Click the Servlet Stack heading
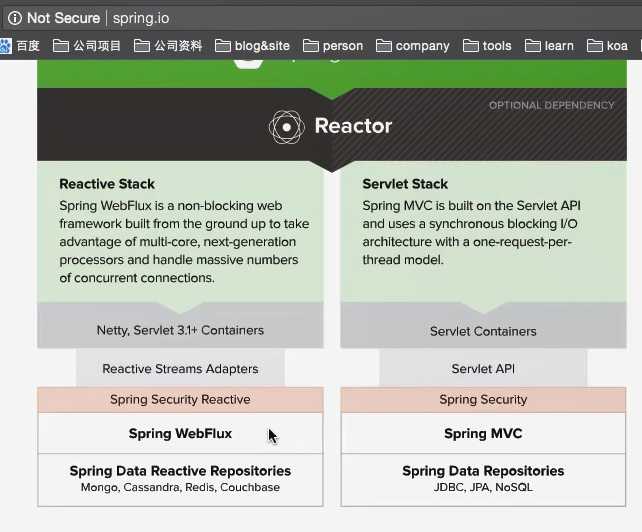 pyautogui.click(x=405, y=184)
